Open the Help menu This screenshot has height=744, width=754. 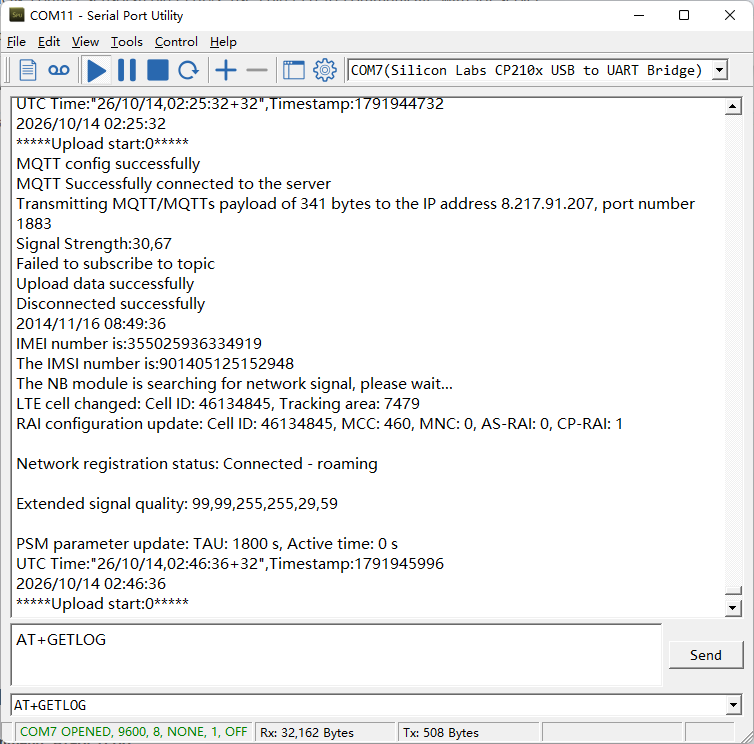click(x=223, y=42)
